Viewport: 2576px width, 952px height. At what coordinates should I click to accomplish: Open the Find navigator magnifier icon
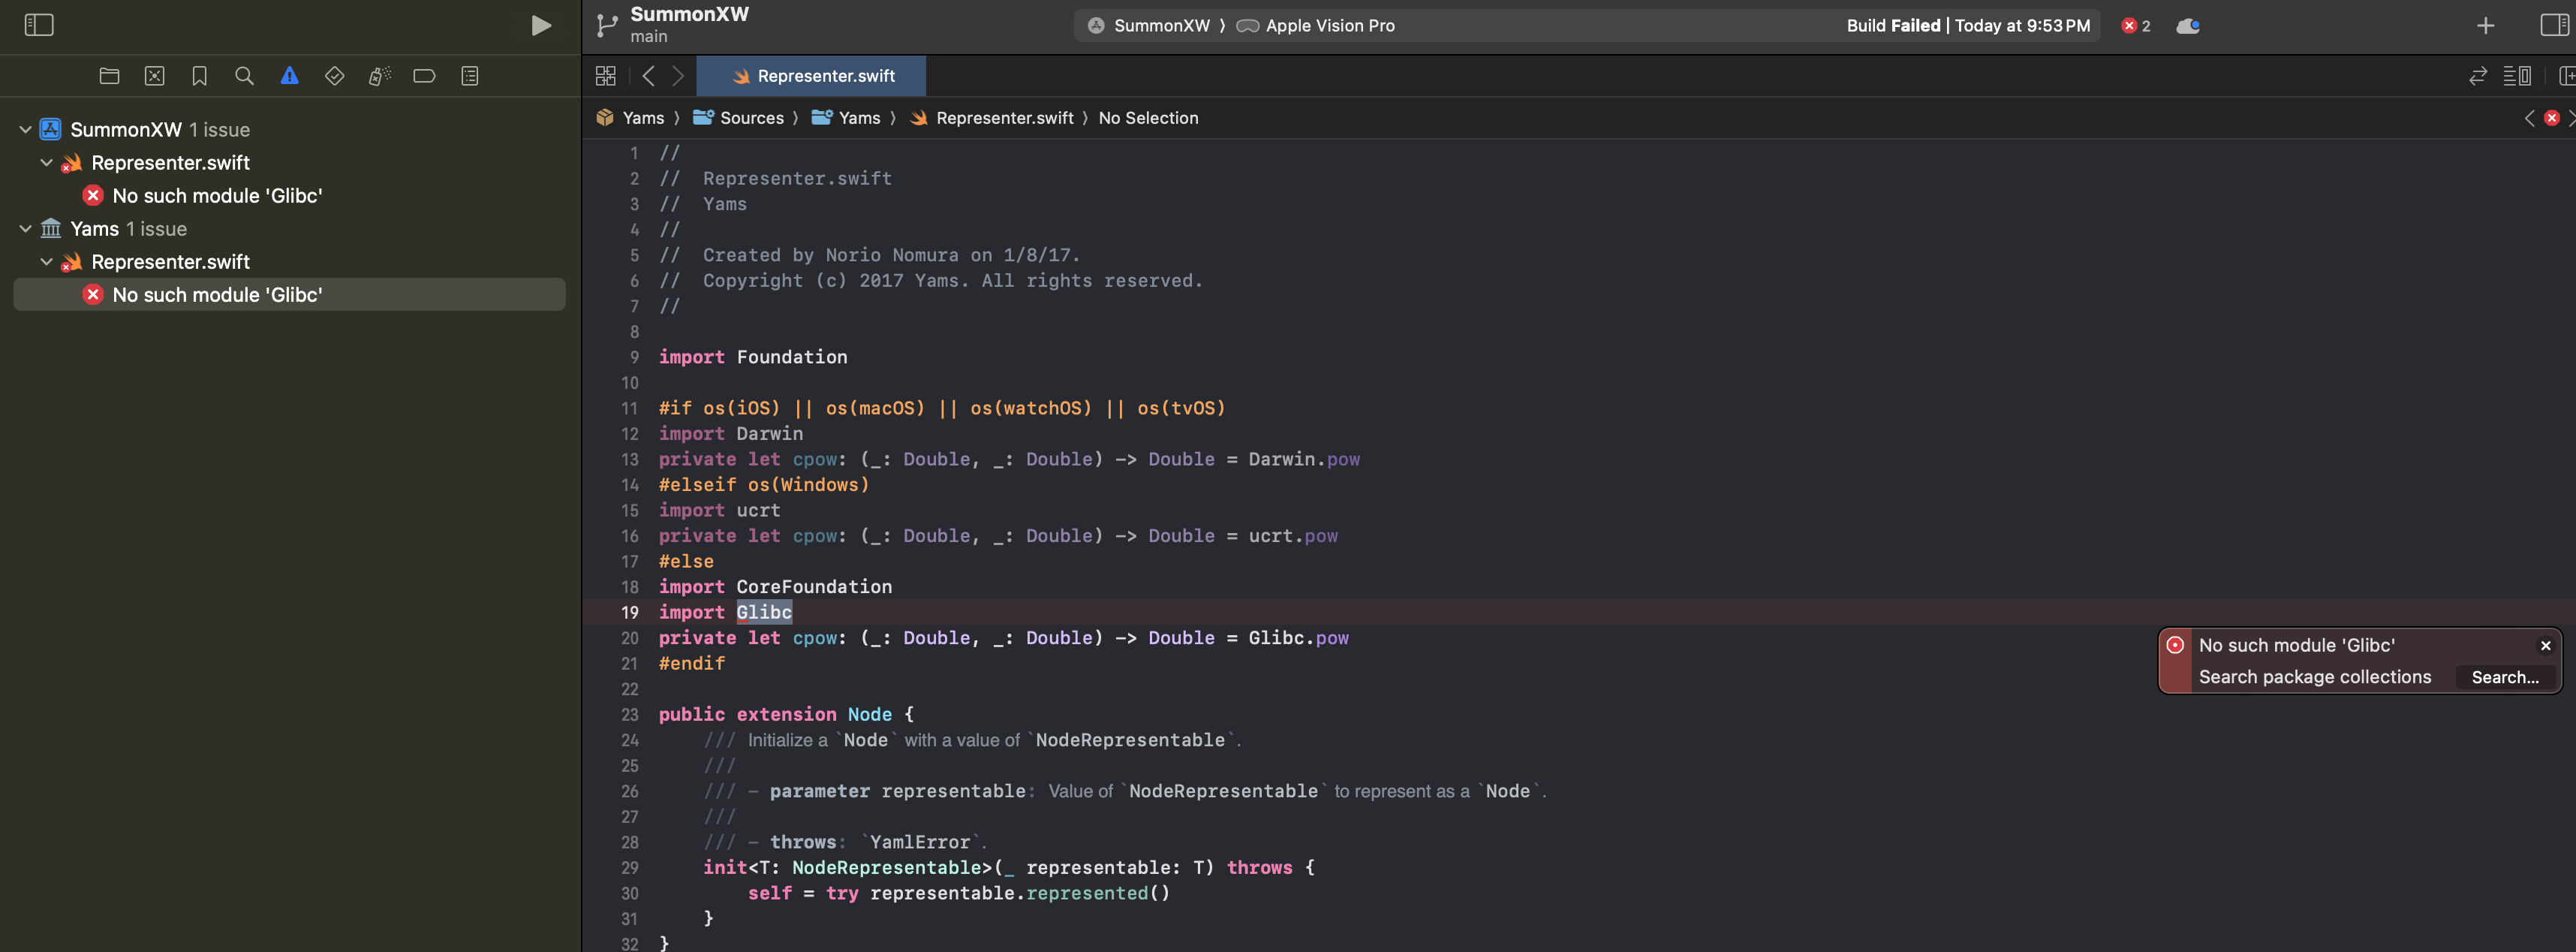[244, 76]
